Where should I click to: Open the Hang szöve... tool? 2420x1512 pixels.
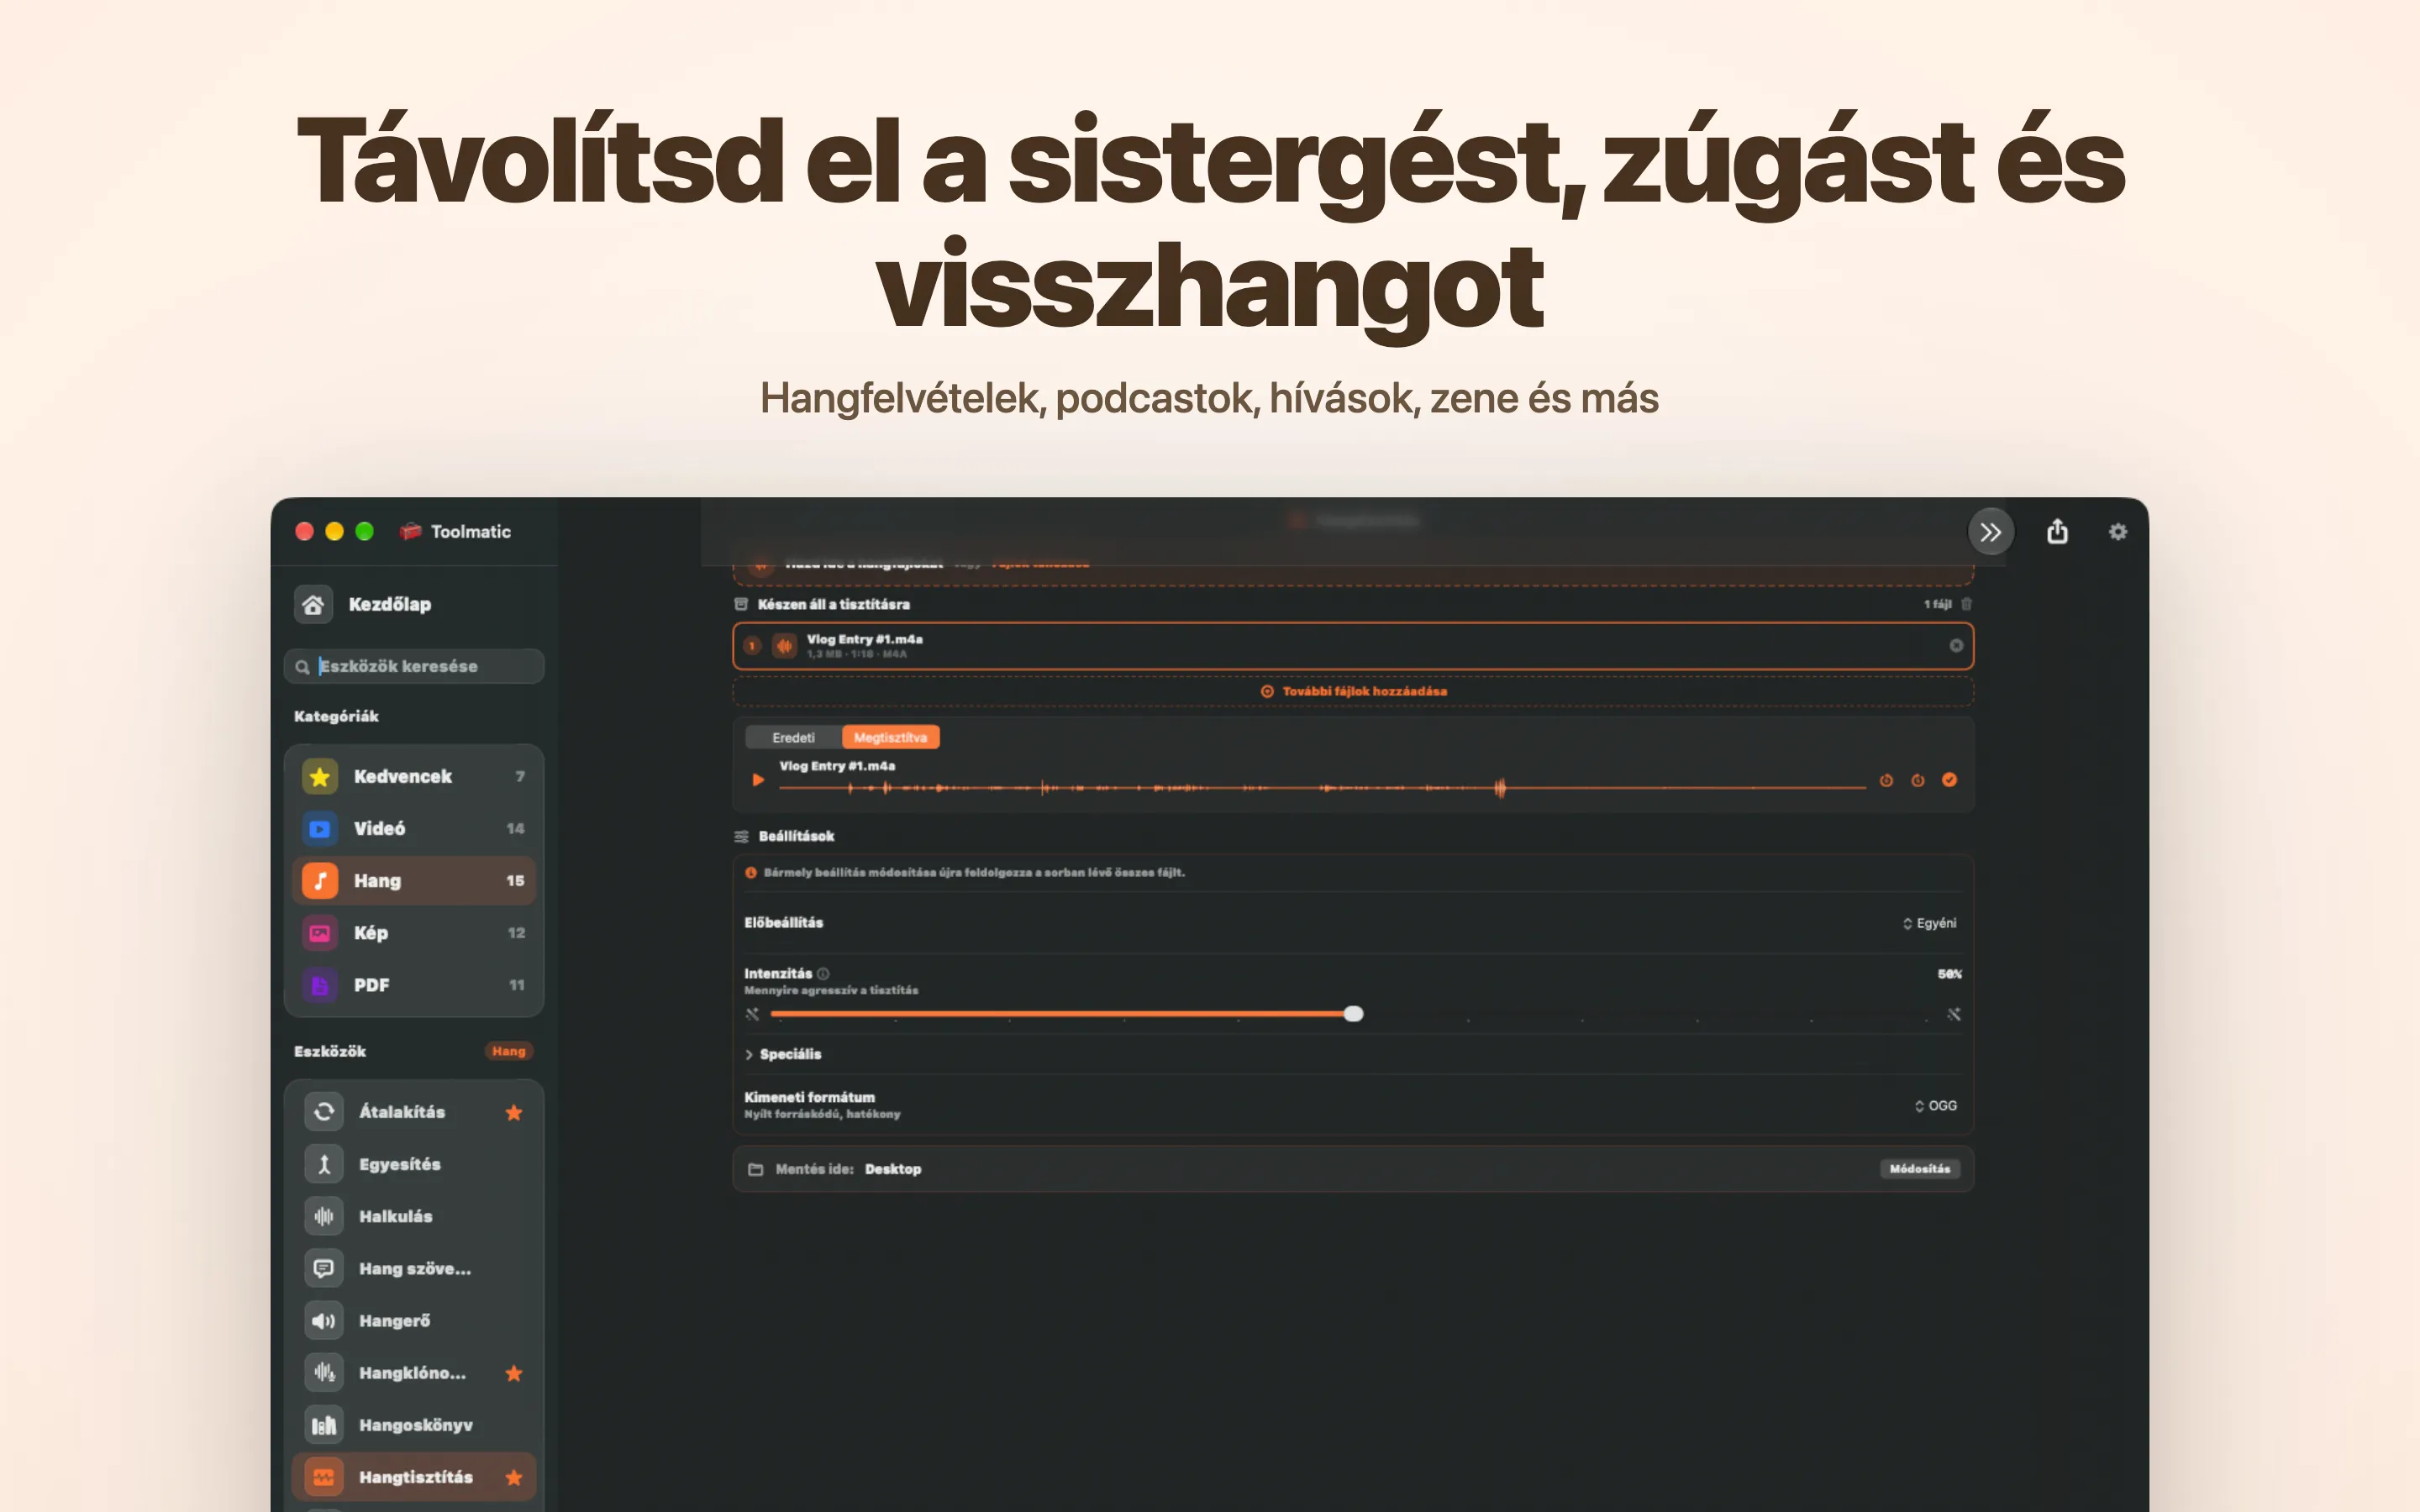[x=414, y=1268]
